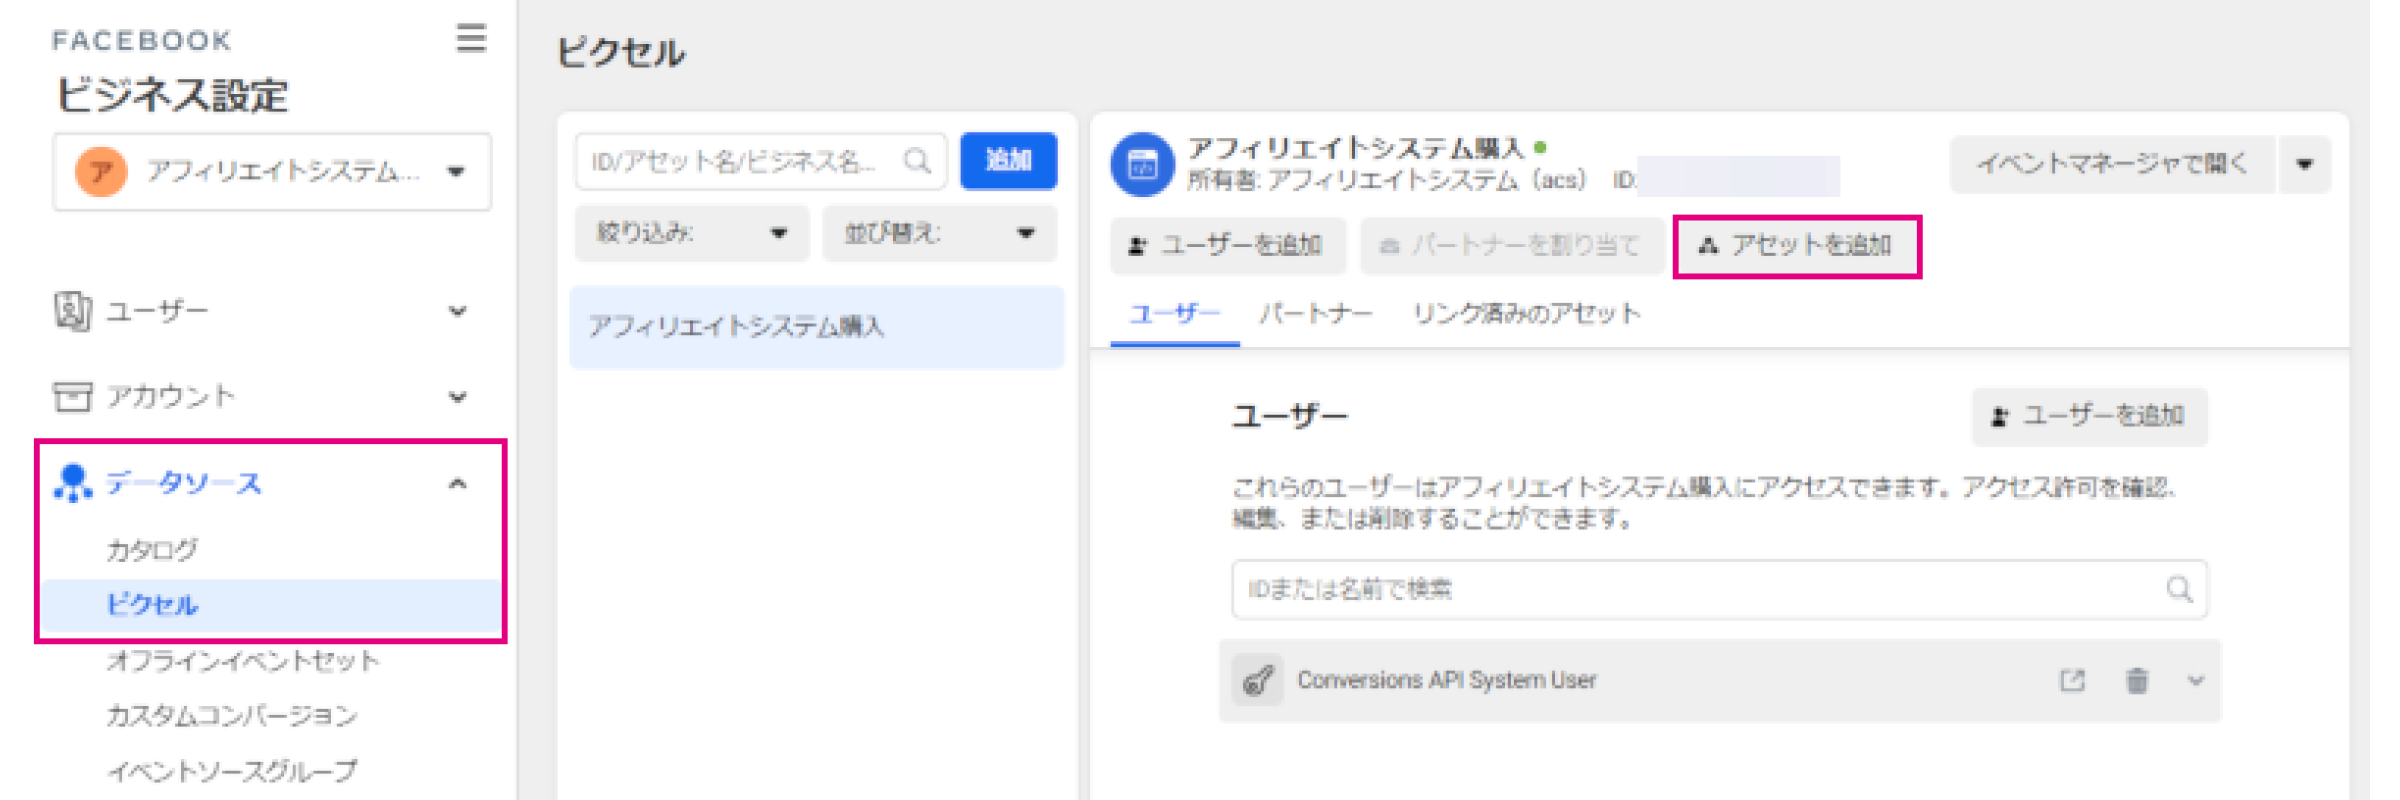Open the business account selector dropdown
This screenshot has width=2400, height=800.
click(x=272, y=172)
